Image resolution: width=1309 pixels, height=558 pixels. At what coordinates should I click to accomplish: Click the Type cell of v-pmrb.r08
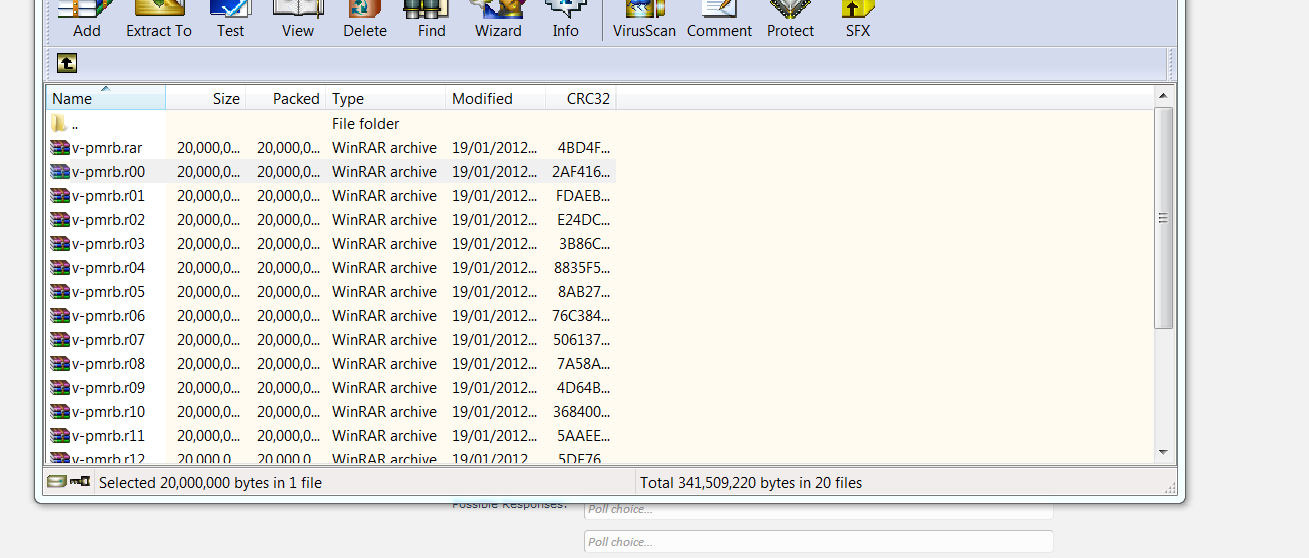click(384, 364)
